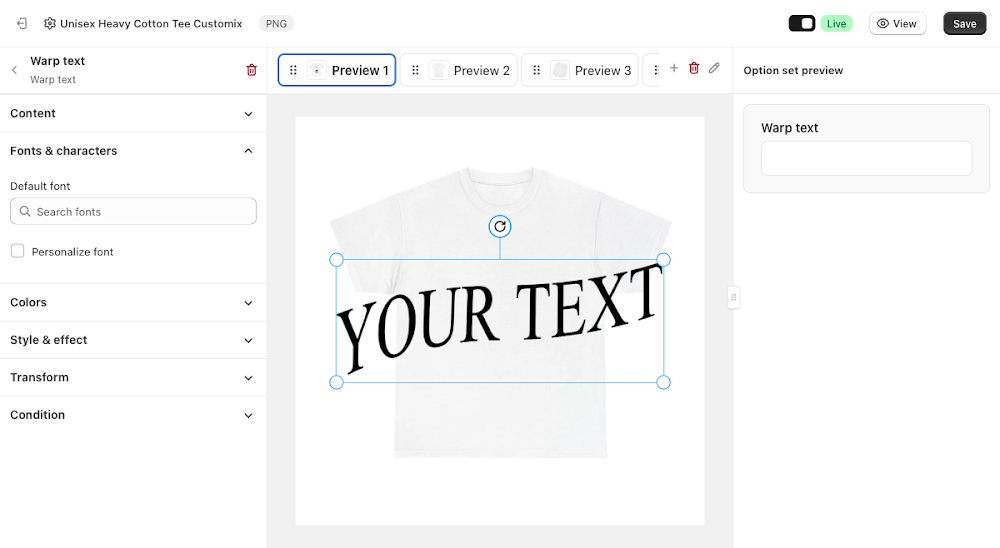Click the Live status badge
The height and width of the screenshot is (548, 1000).
836,24
